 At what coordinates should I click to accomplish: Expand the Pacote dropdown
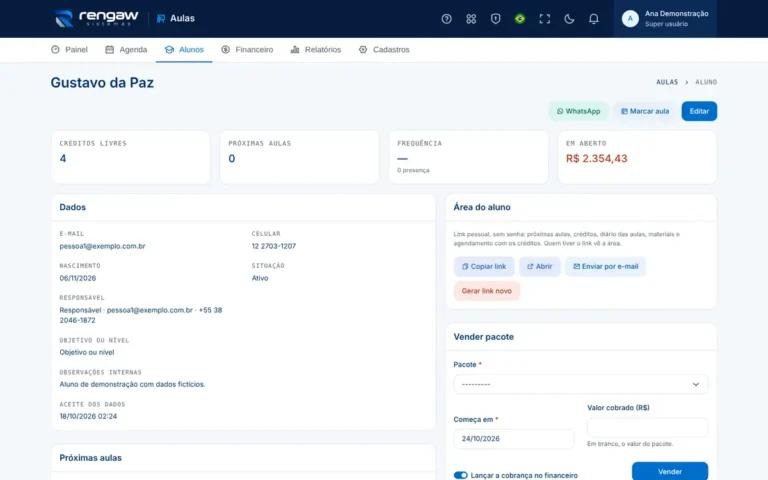[x=580, y=384]
